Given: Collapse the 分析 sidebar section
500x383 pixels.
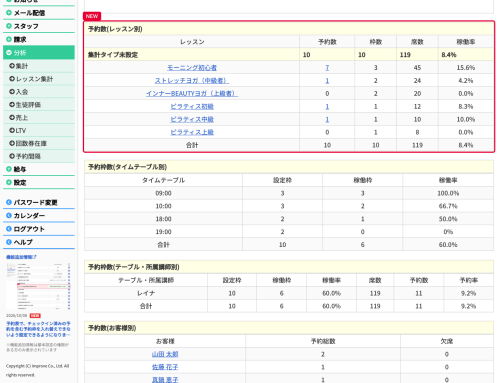Looking at the screenshot, I should [39, 53].
